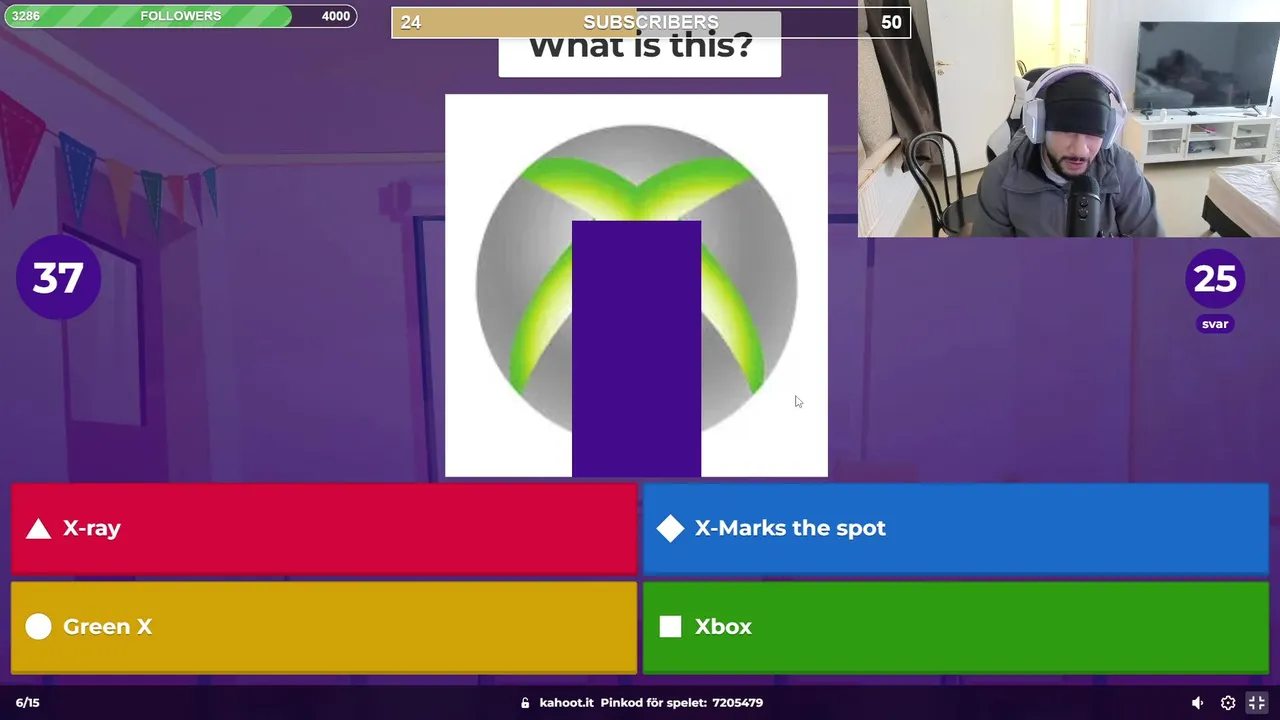Click the 'svar' label
1280x720 pixels.
pos(1215,324)
